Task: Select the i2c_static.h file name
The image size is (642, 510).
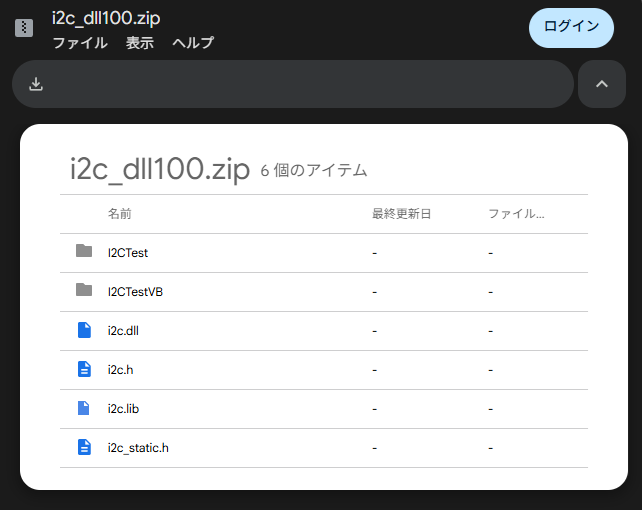Action: 138,448
